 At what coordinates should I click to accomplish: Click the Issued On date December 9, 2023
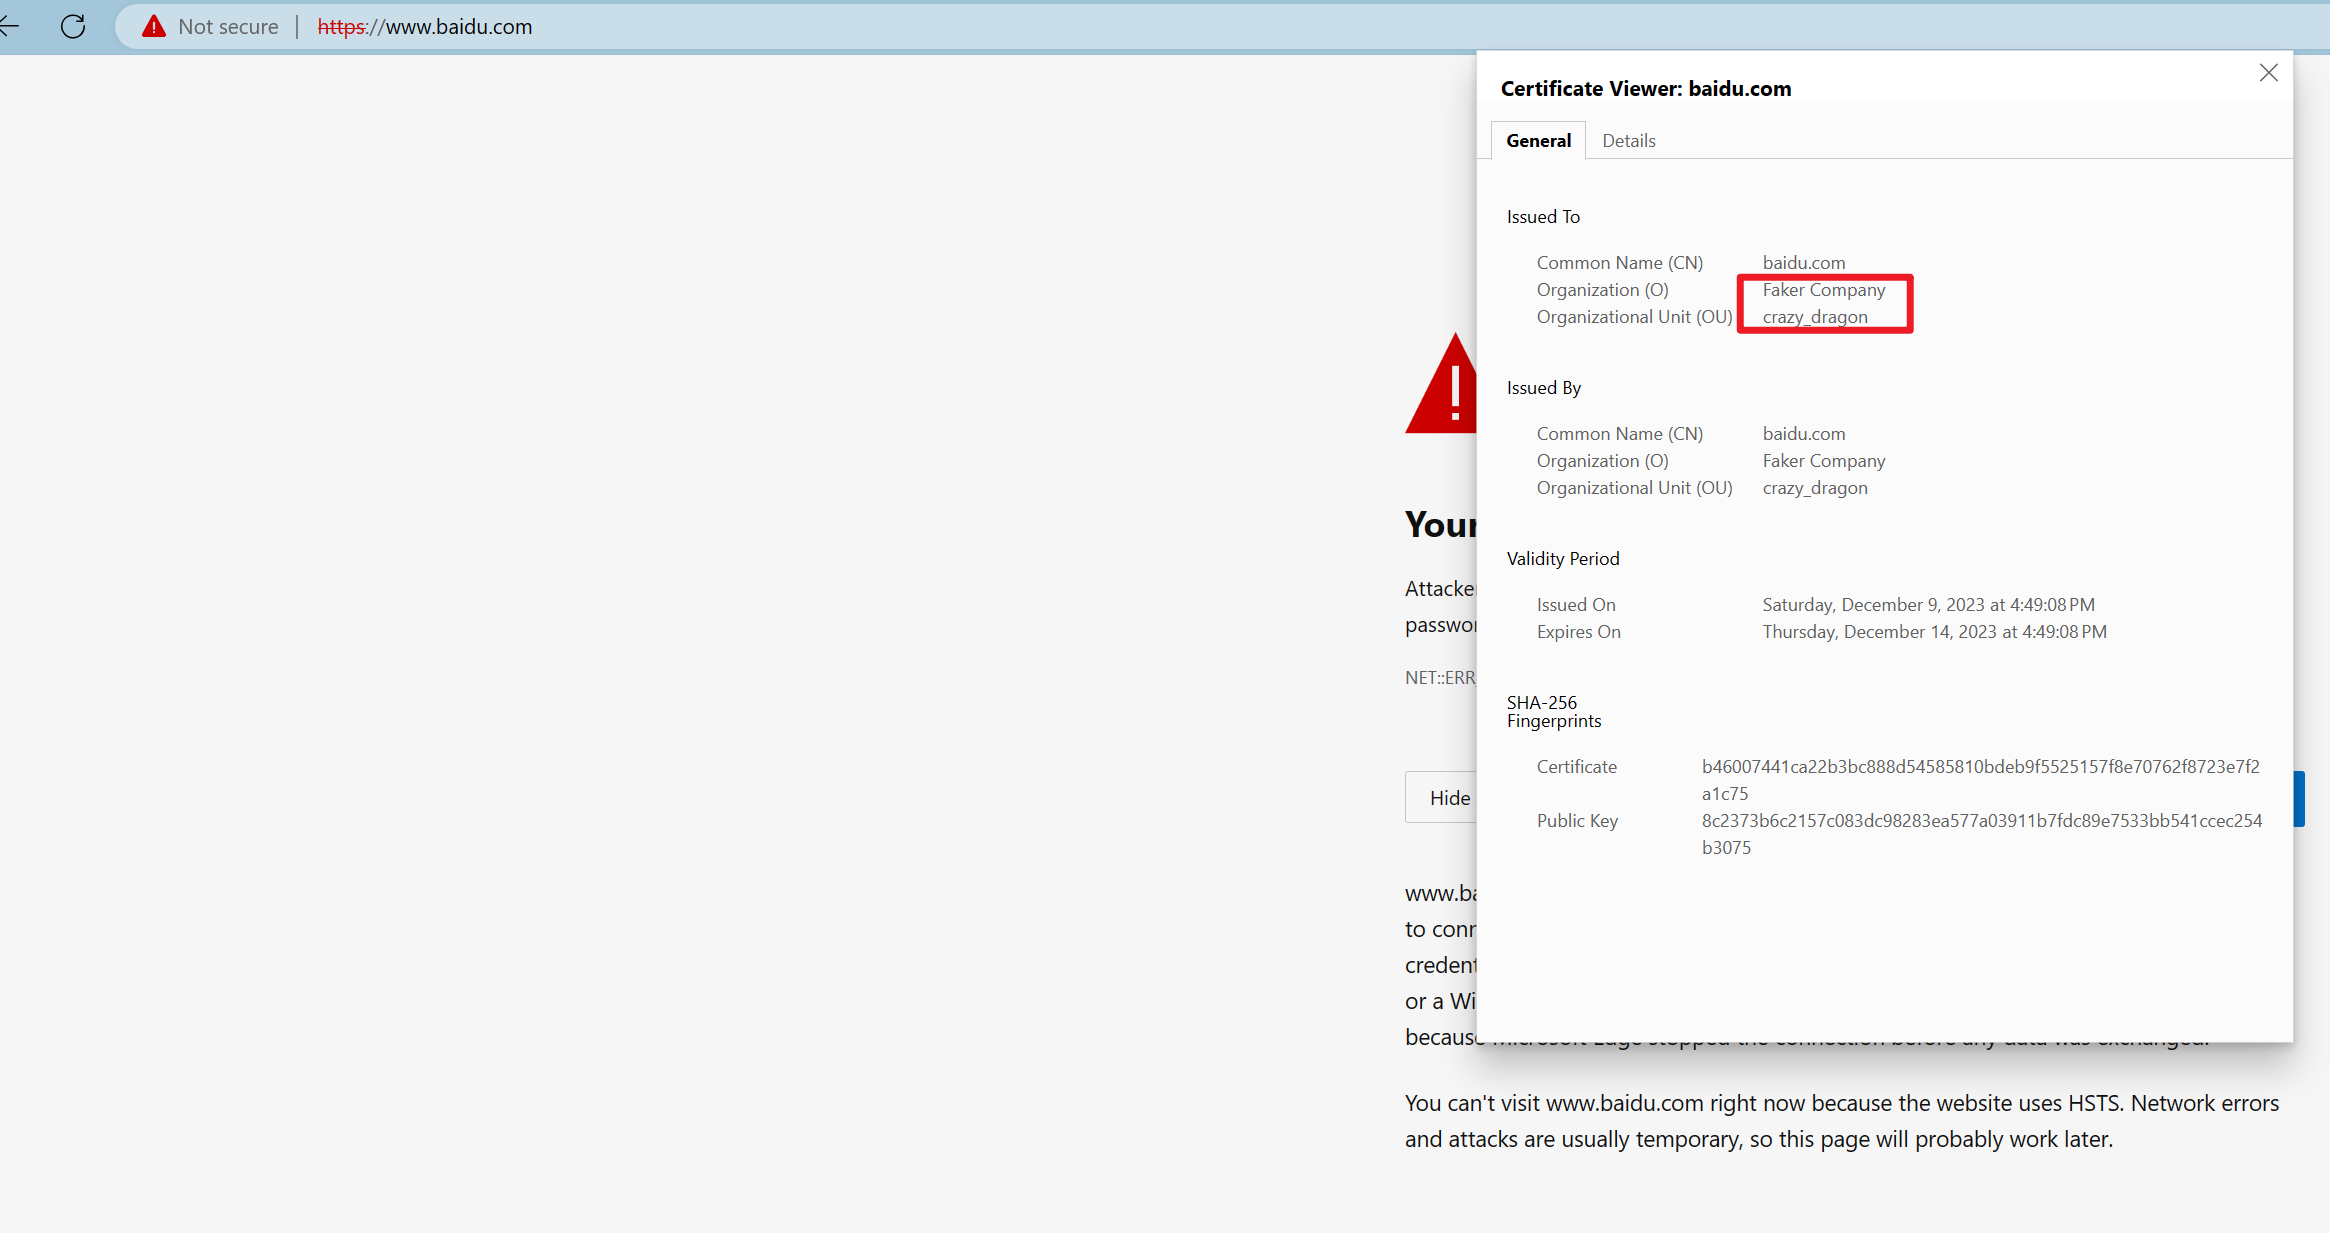pyautogui.click(x=1928, y=605)
